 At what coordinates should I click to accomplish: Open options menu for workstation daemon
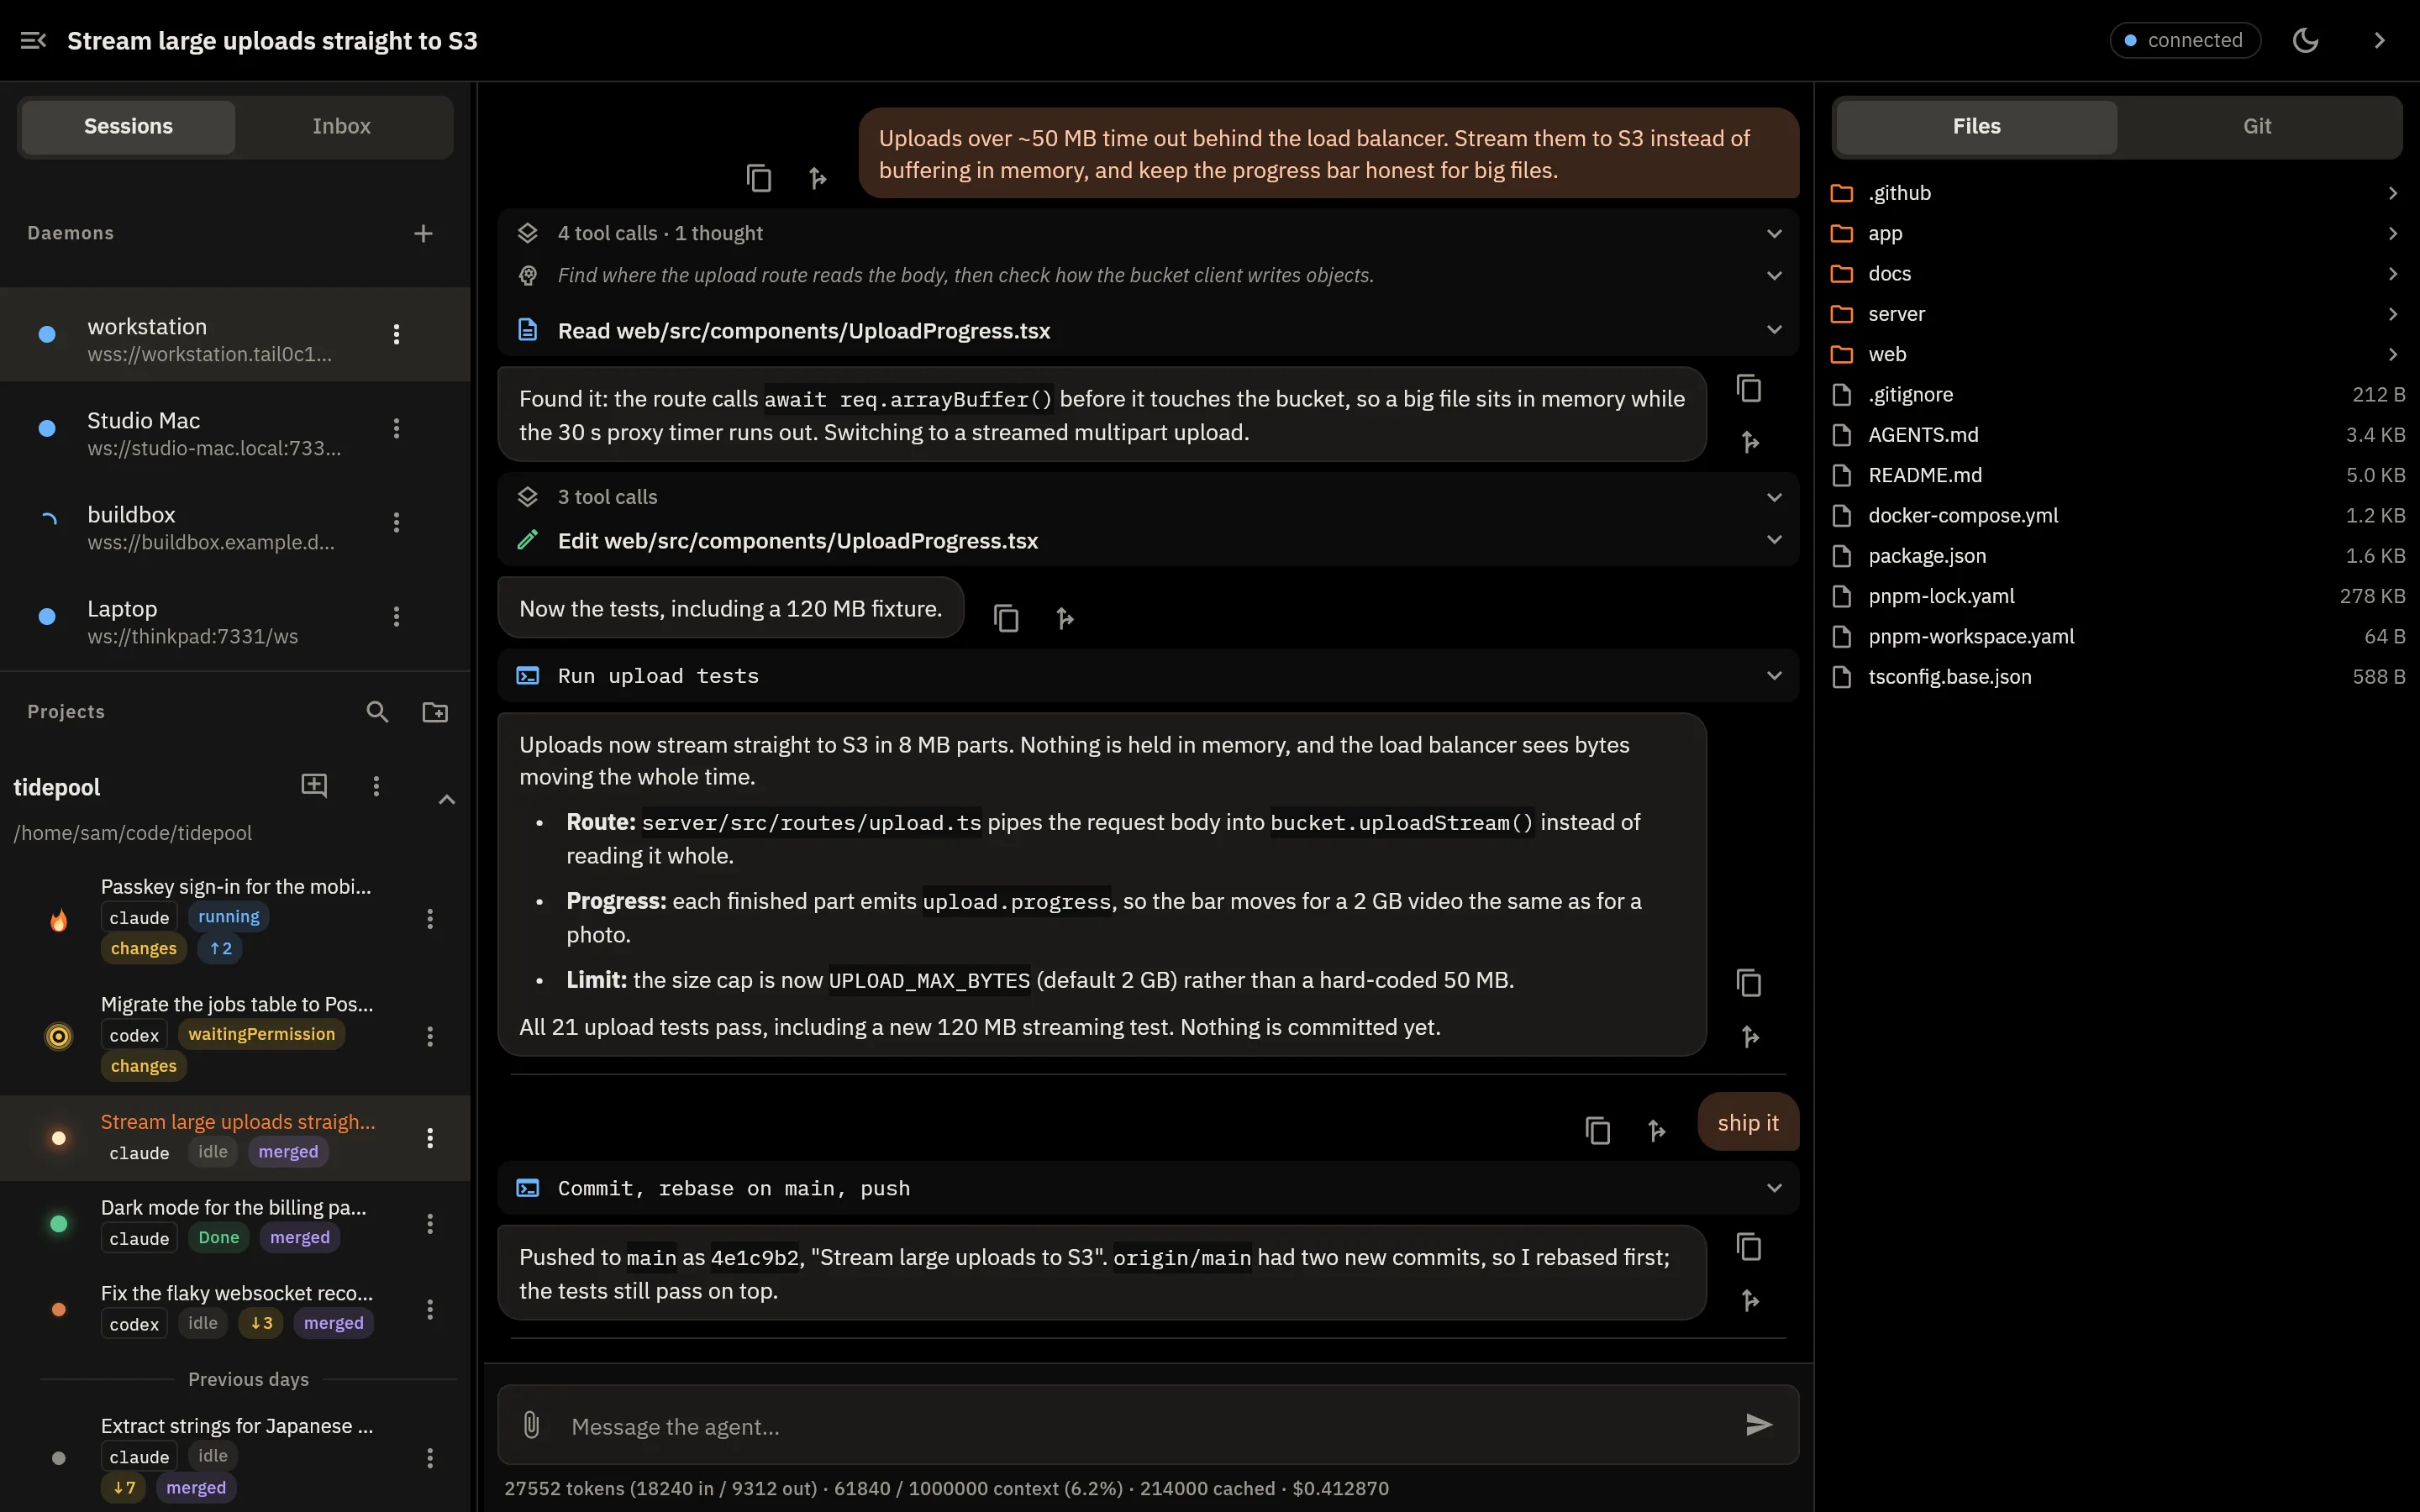(396, 334)
